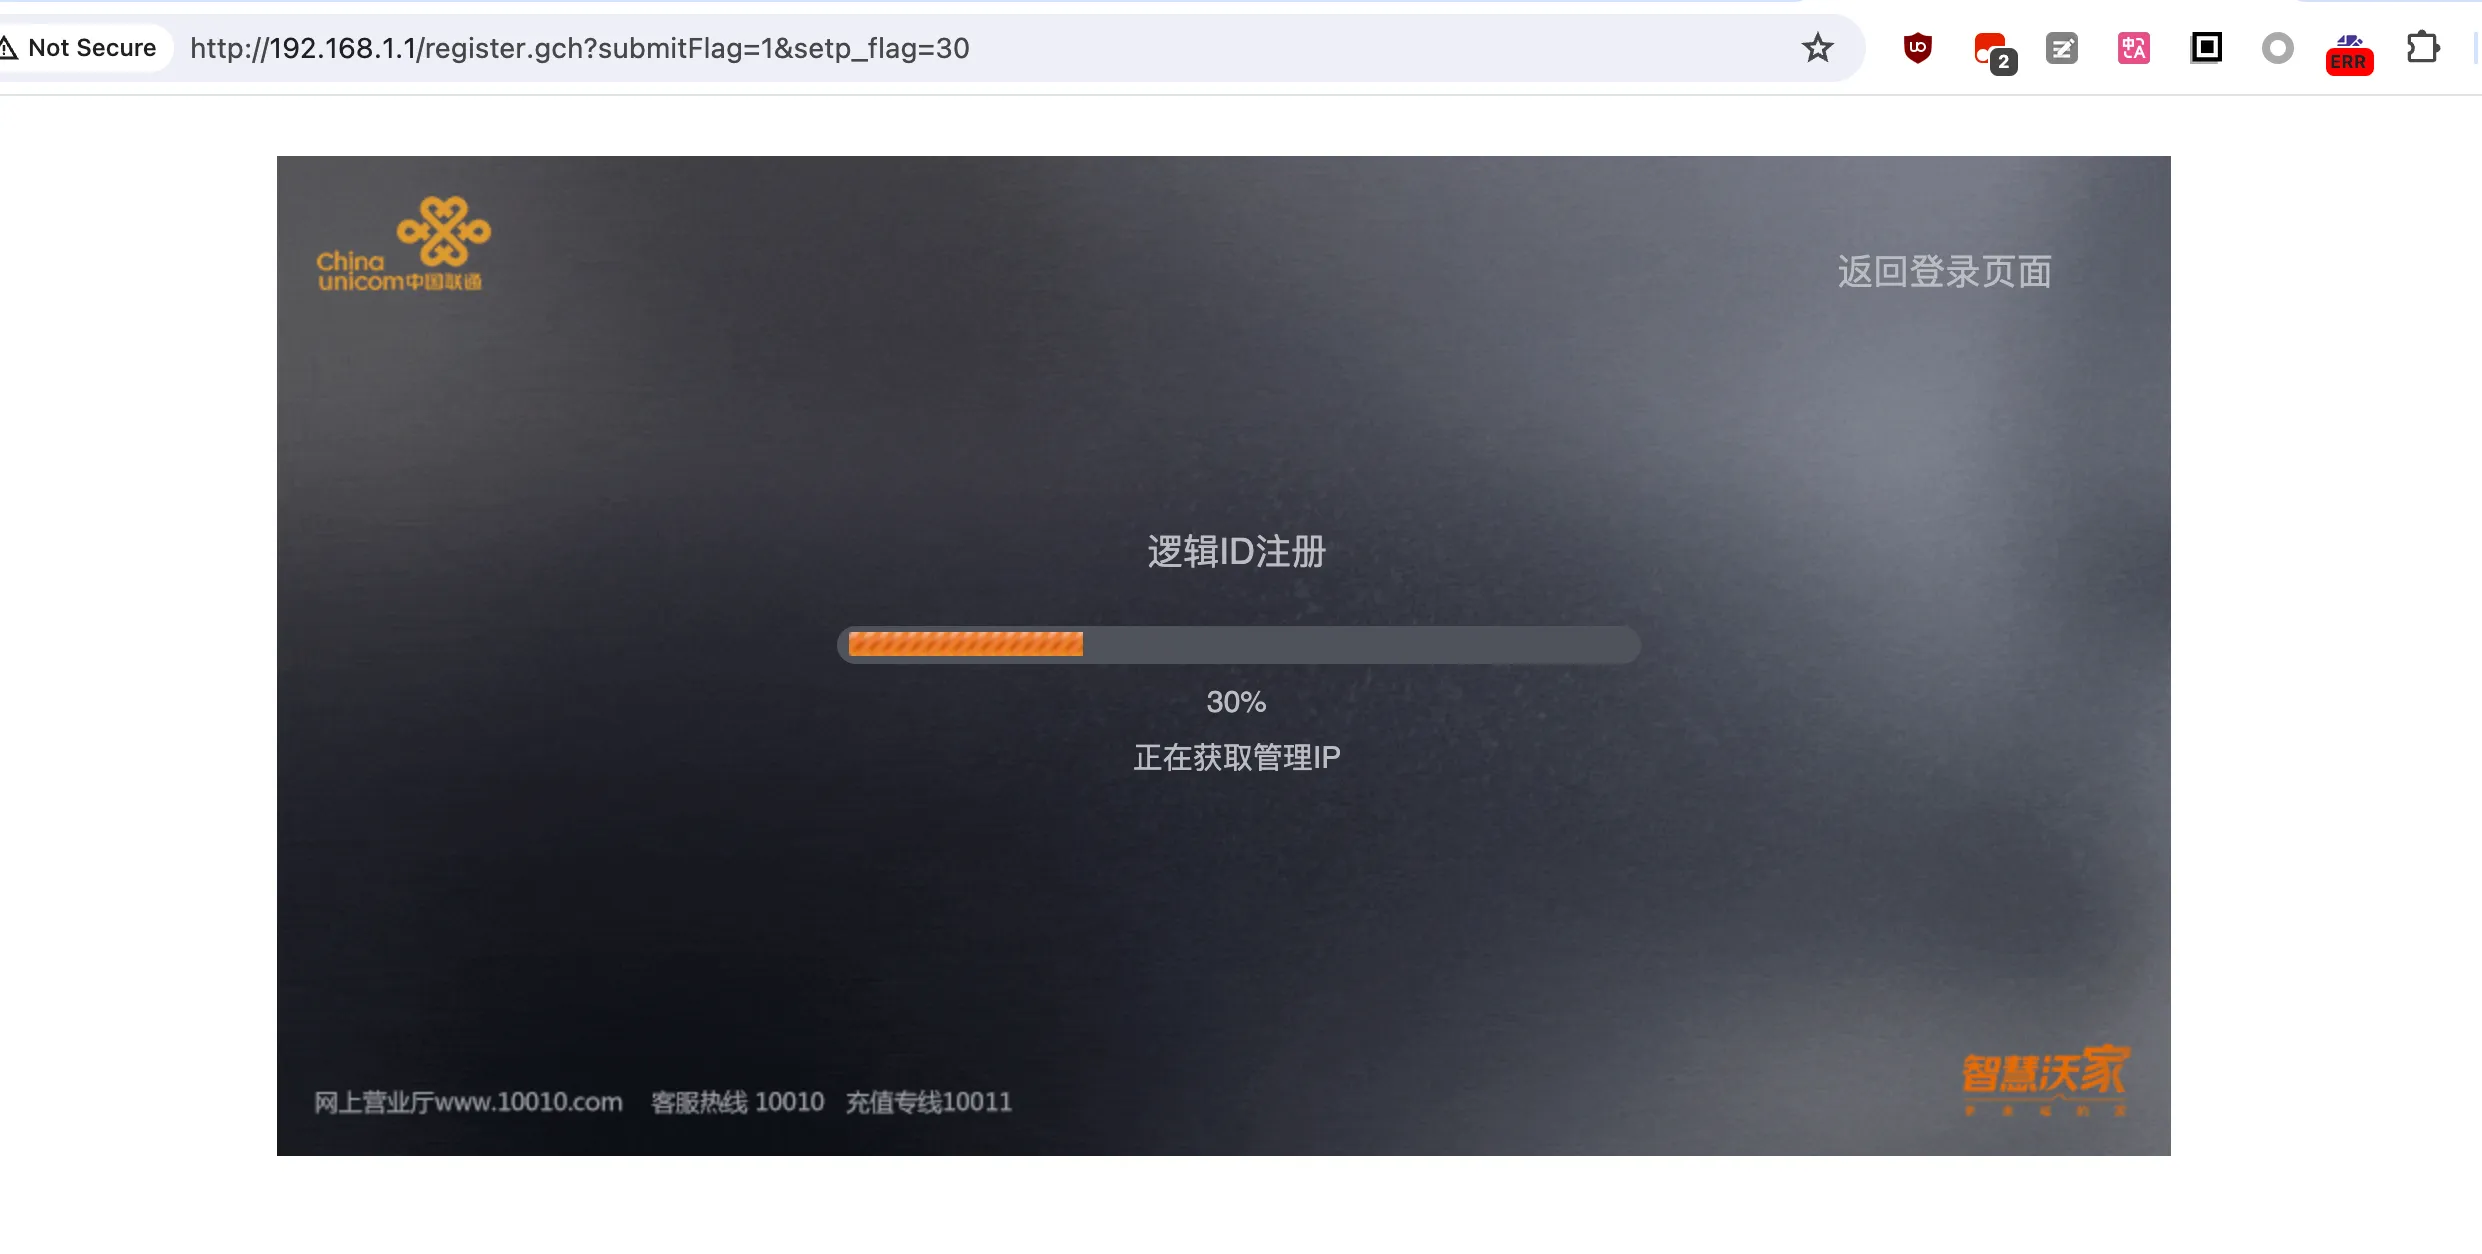This screenshot has height=1254, width=2482.
Task: Click the gray circle extension icon
Action: pyautogui.click(x=2277, y=48)
